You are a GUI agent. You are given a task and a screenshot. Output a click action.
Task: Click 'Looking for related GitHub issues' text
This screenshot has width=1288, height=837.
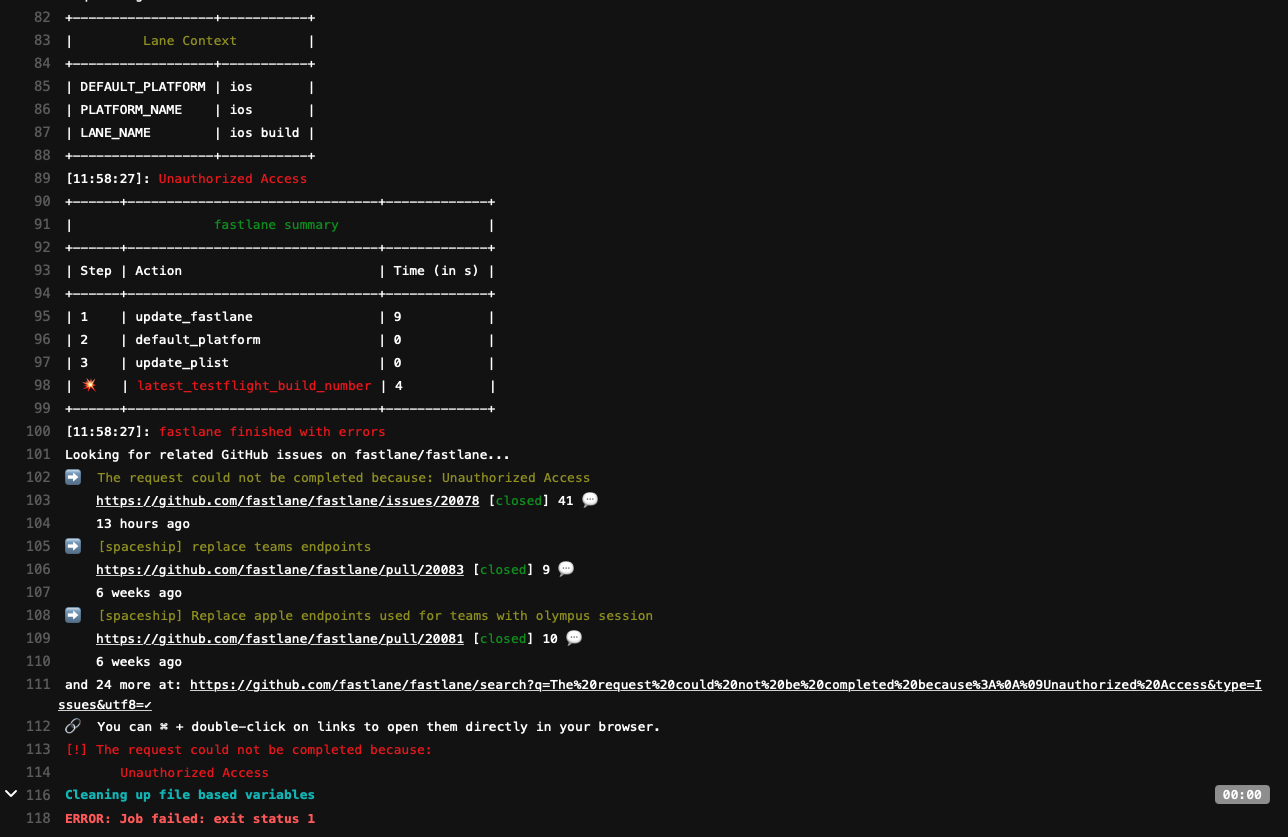[288, 455]
